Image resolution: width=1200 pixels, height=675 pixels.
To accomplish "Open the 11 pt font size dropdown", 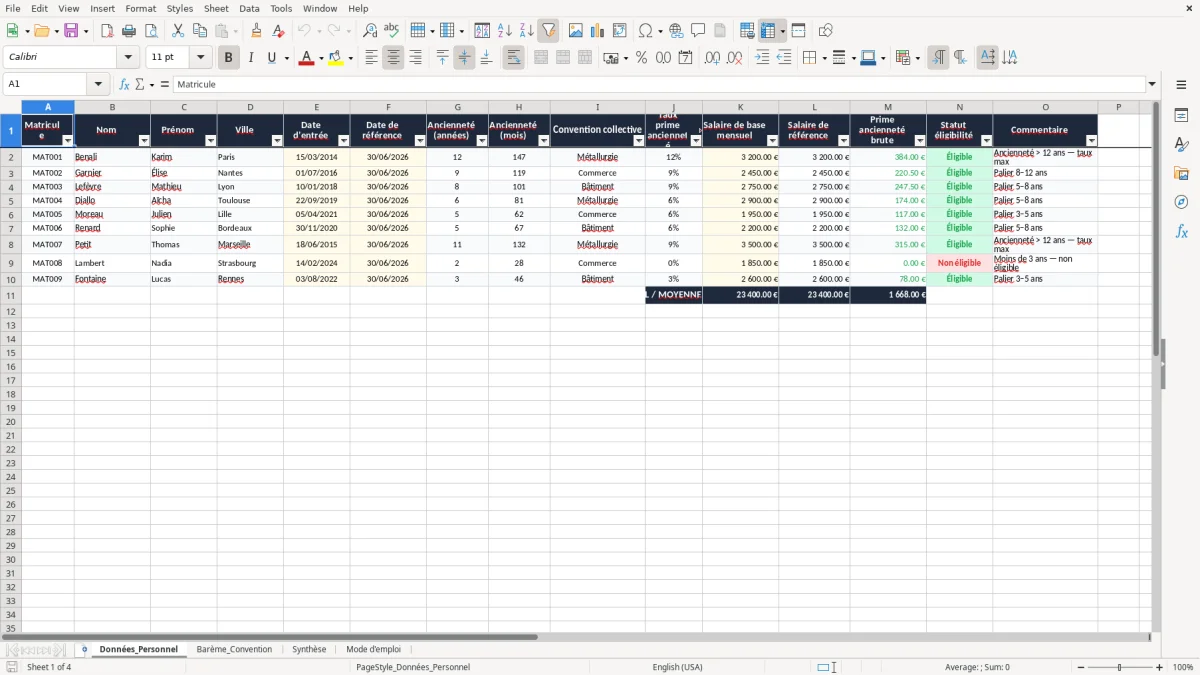I will [200, 58].
